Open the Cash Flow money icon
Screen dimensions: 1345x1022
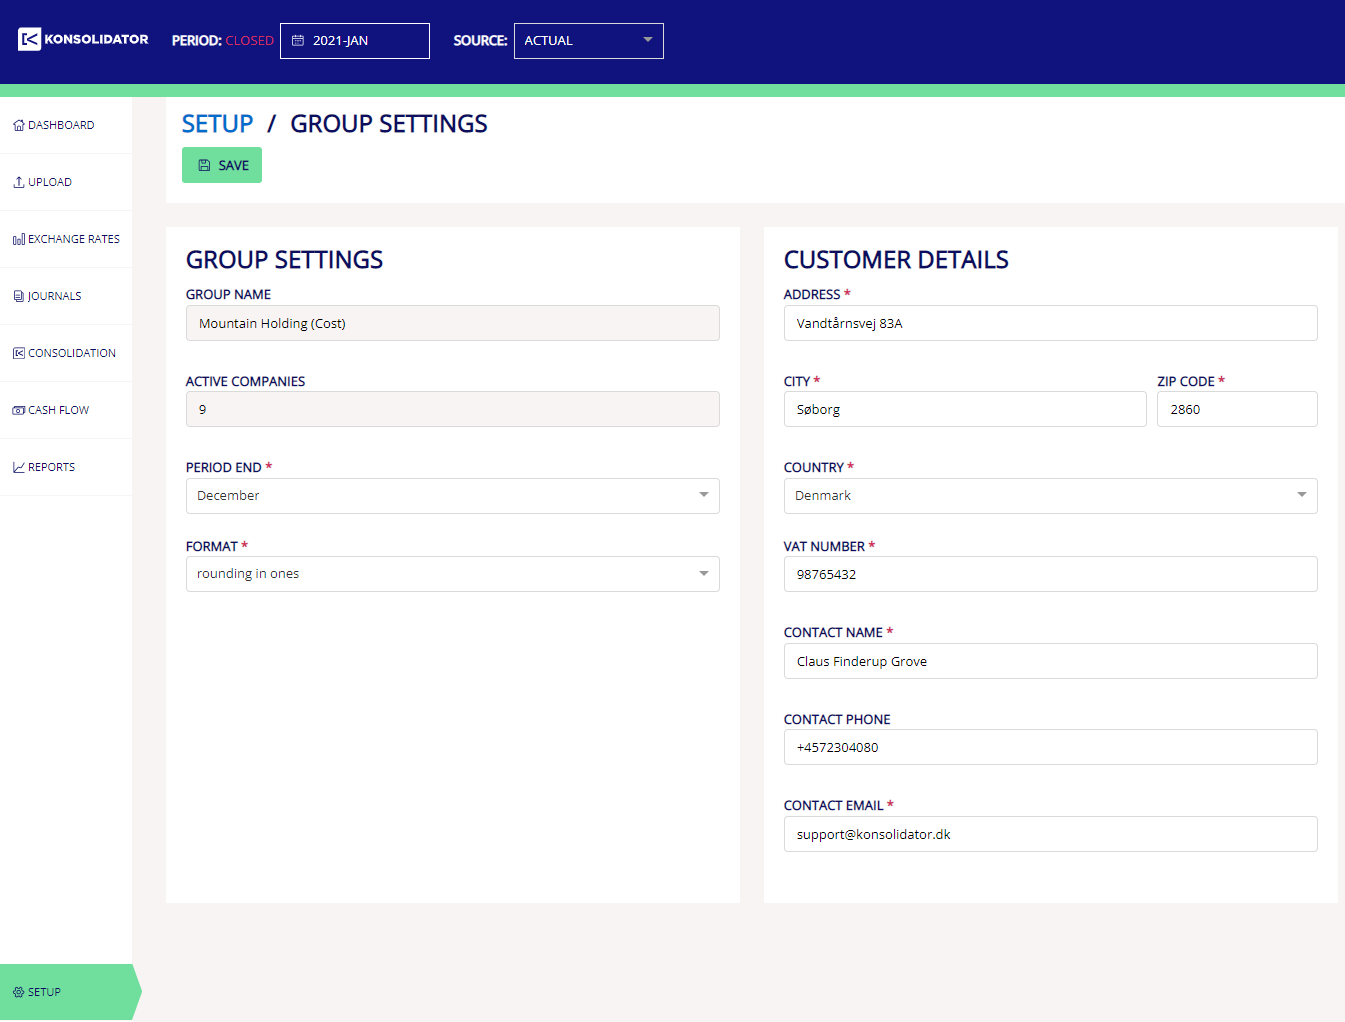[x=18, y=411]
